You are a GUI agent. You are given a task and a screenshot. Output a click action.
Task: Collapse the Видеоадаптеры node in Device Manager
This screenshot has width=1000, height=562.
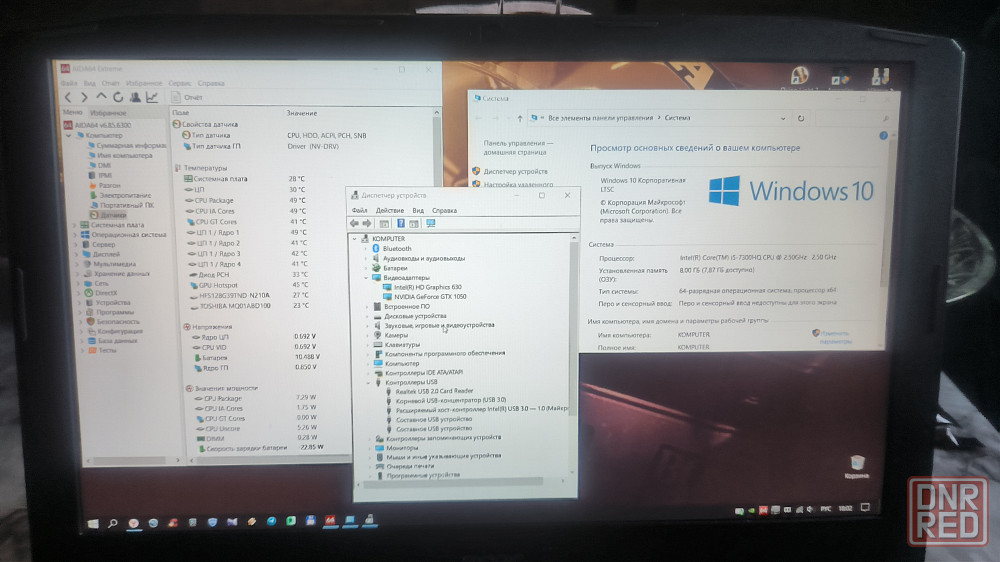tap(366, 277)
